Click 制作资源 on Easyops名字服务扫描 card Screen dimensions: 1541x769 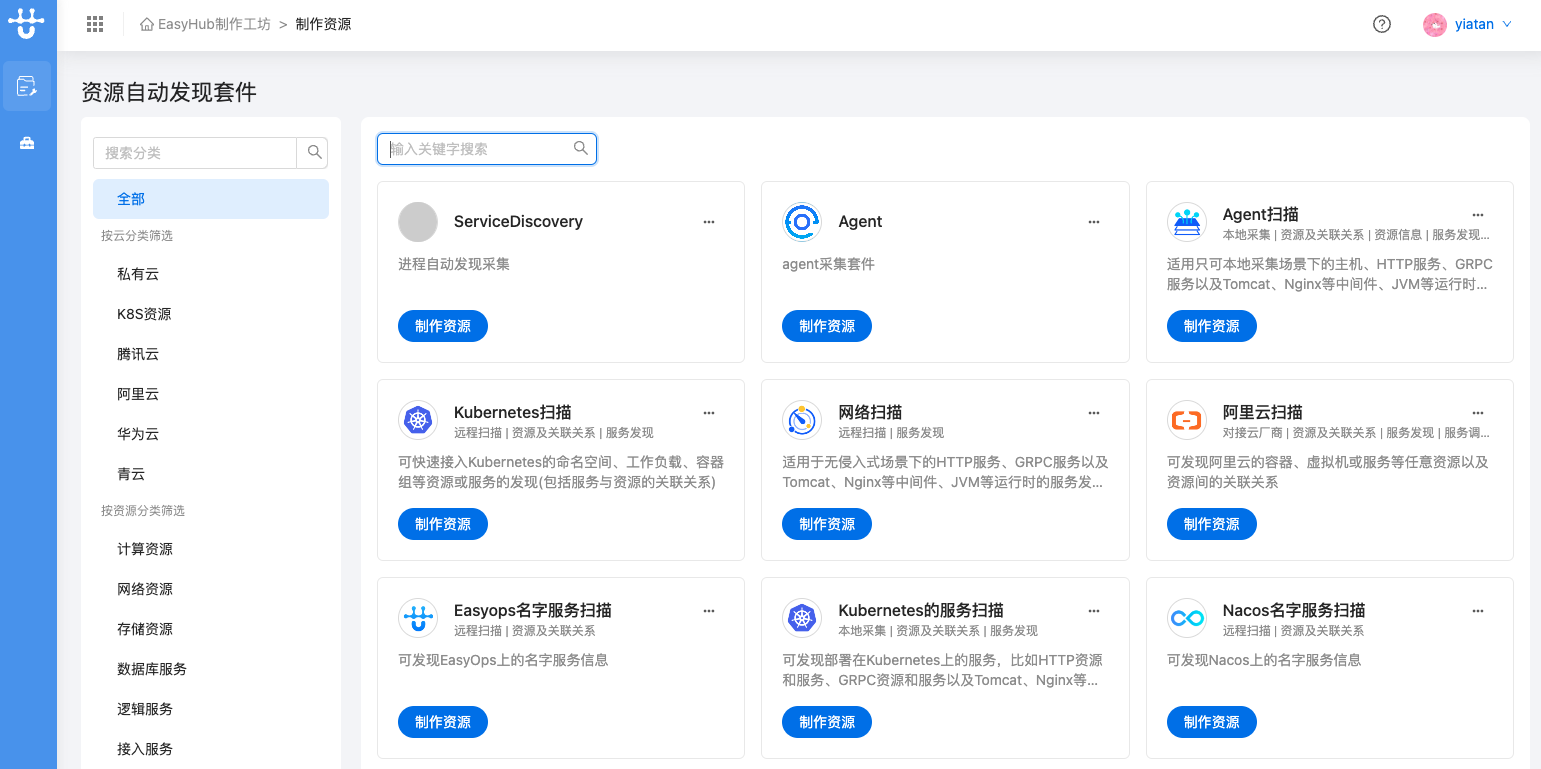(x=443, y=722)
